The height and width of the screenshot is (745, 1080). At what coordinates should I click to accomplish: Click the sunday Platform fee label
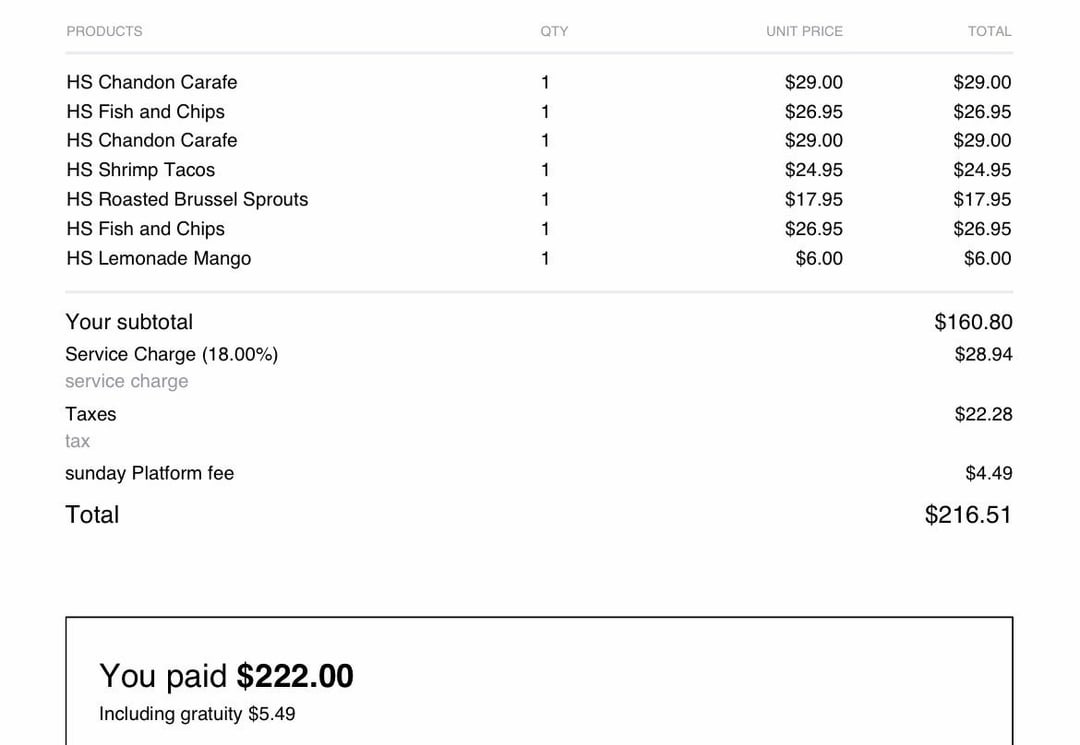tap(149, 473)
